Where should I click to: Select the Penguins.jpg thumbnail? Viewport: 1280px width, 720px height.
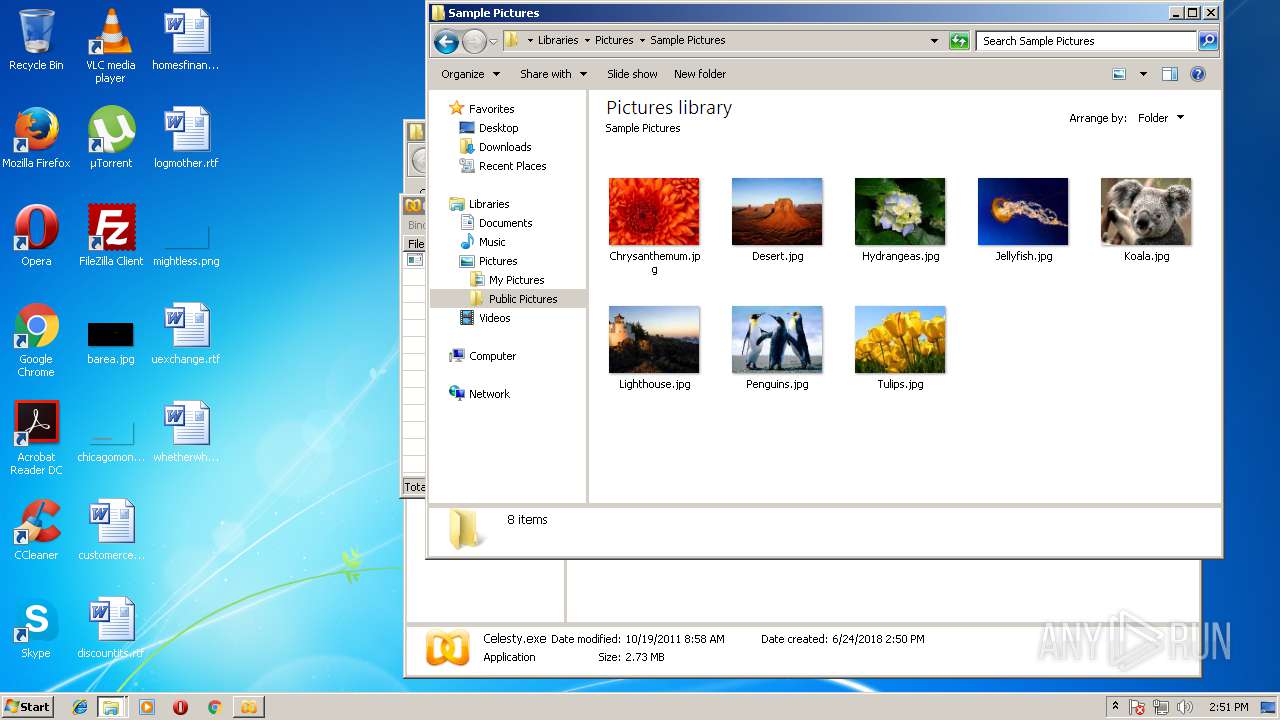pyautogui.click(x=777, y=340)
